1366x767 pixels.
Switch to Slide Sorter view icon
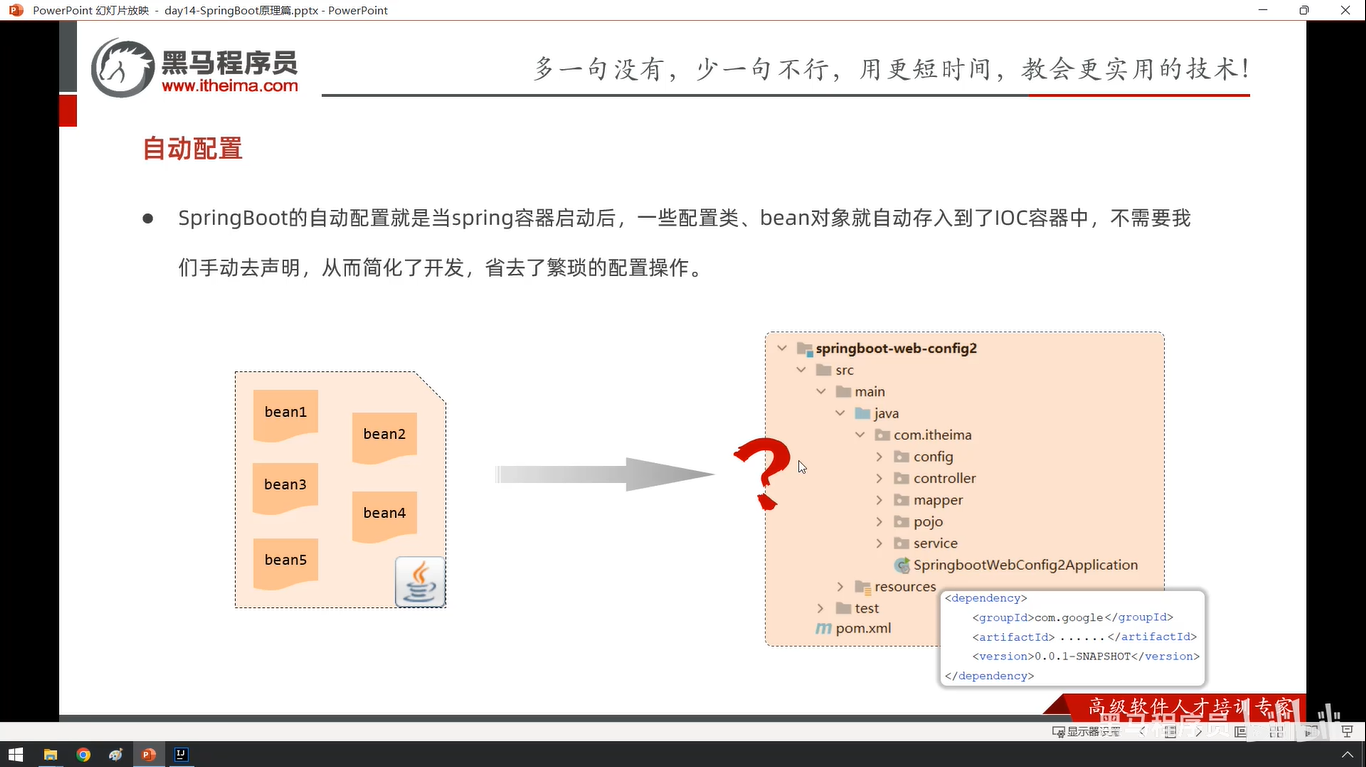click(x=1277, y=732)
